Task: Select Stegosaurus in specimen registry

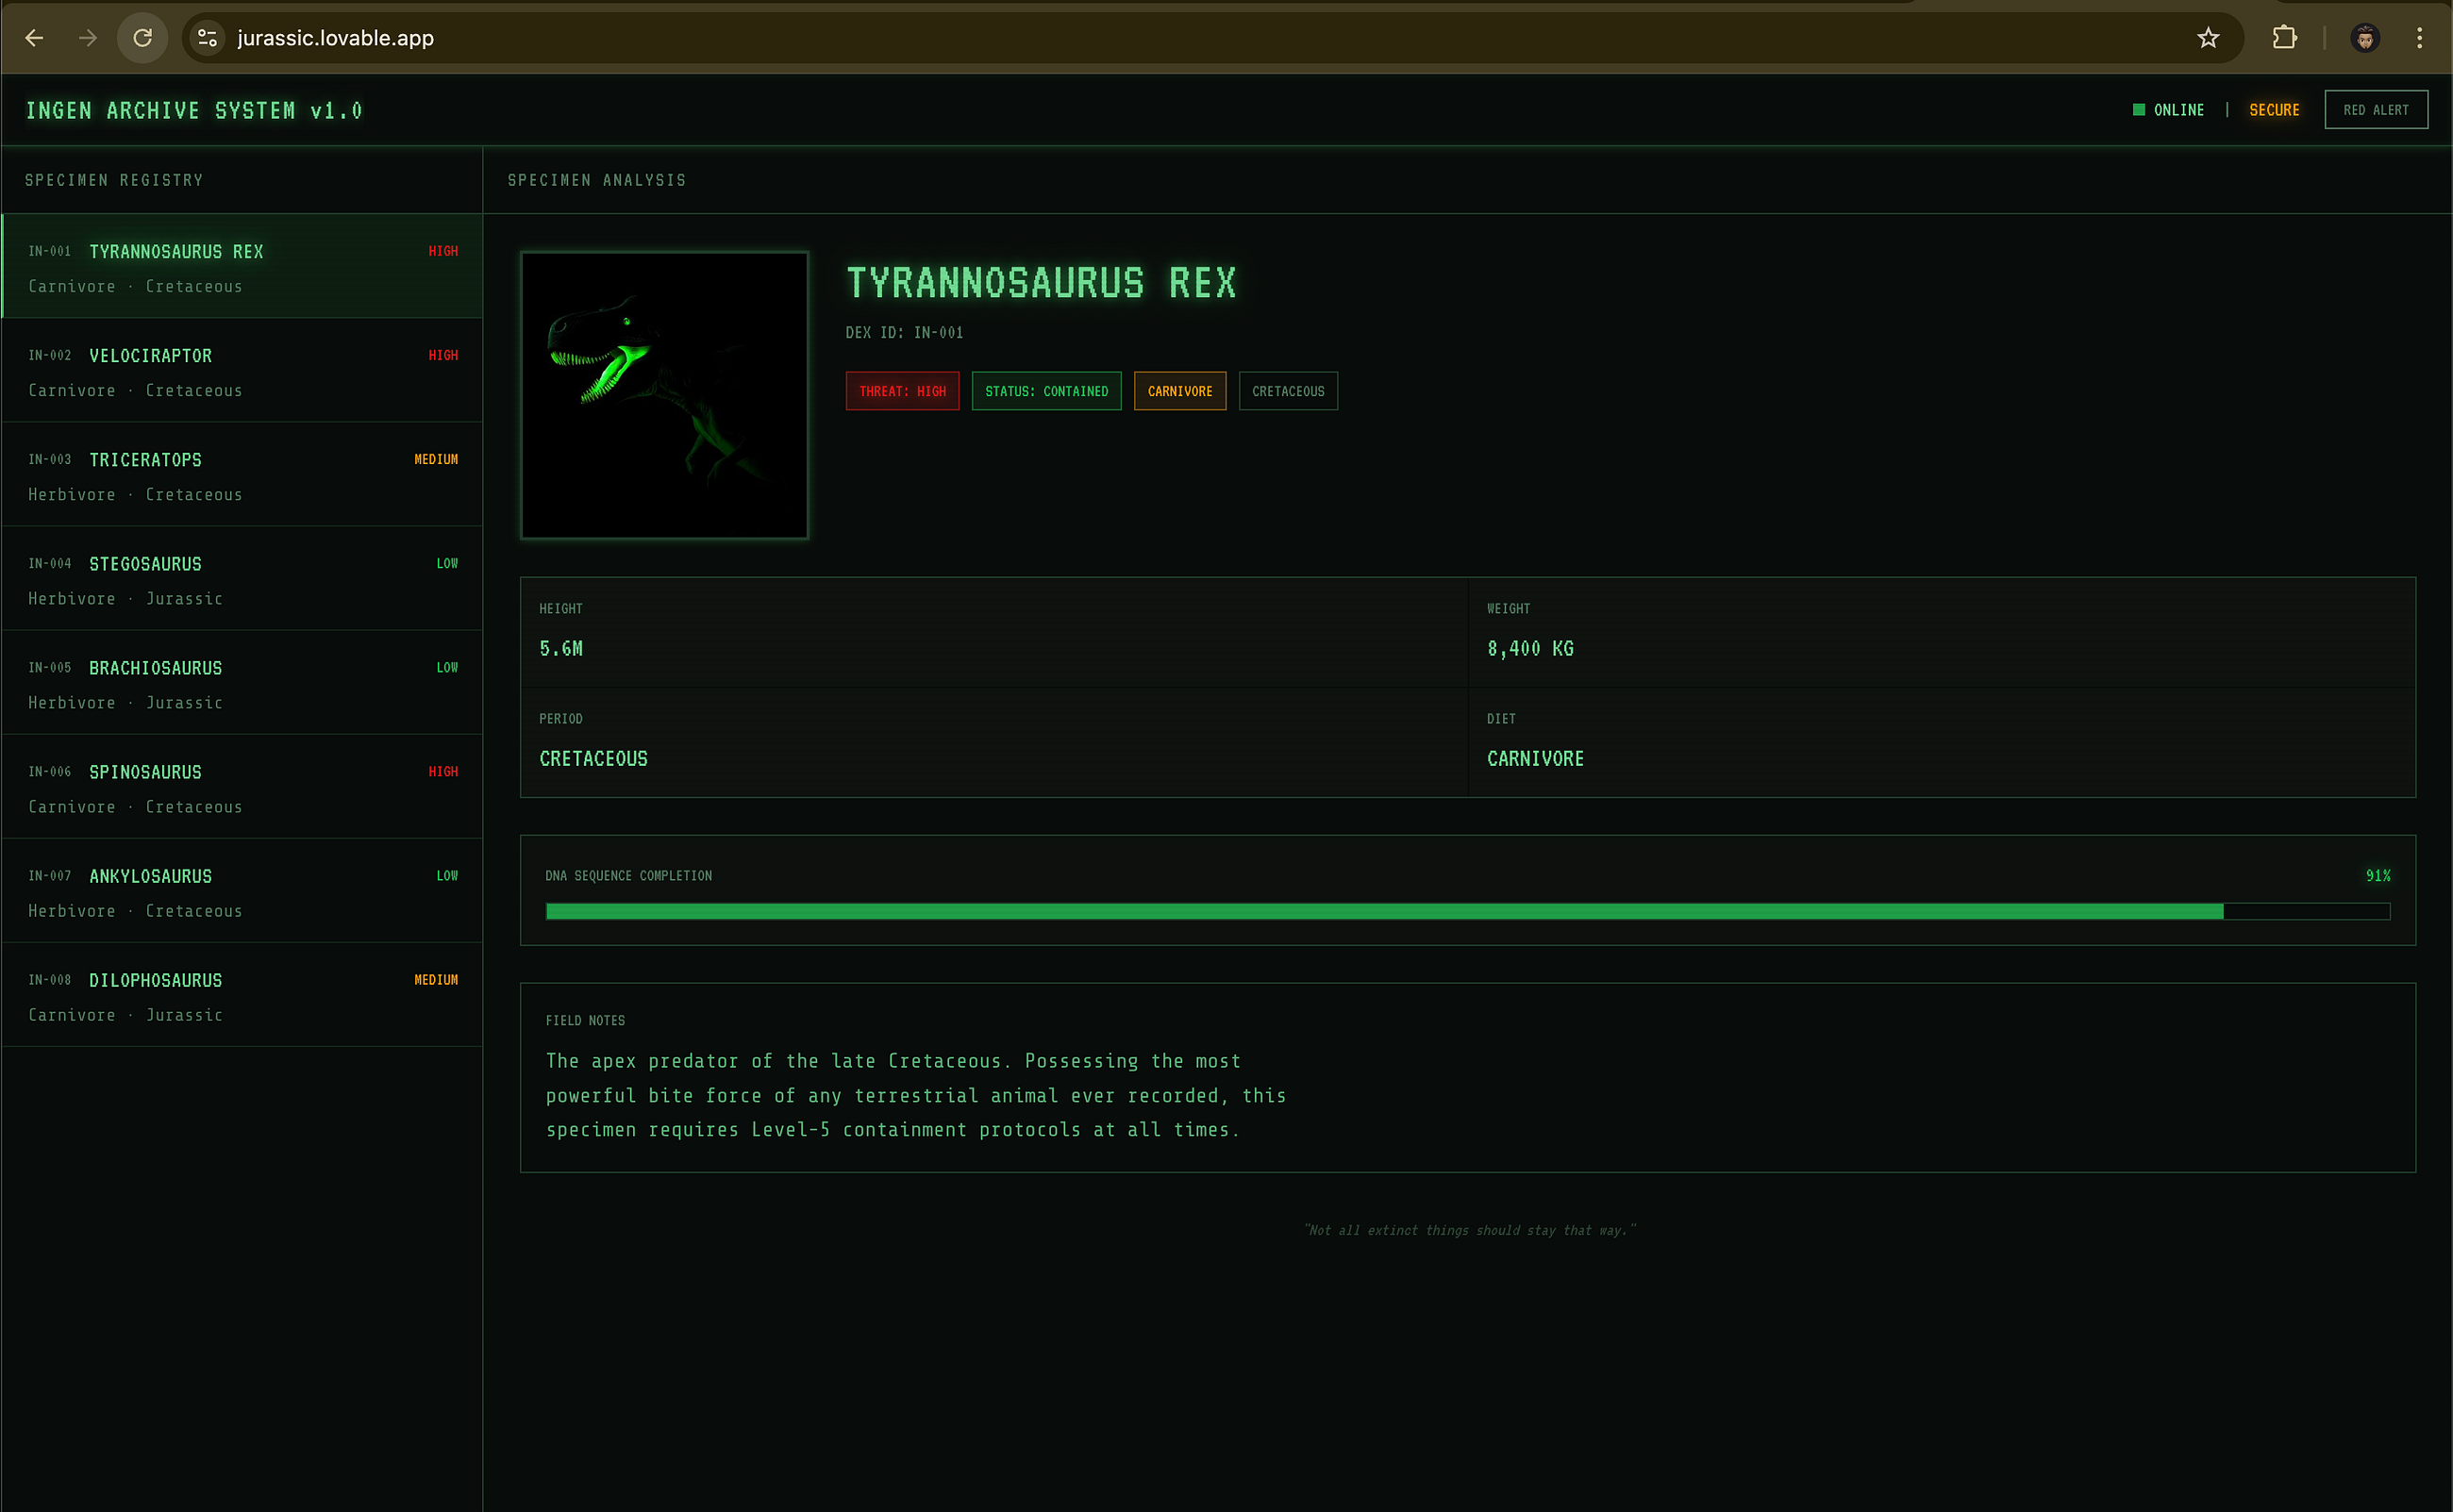Action: (x=242, y=578)
